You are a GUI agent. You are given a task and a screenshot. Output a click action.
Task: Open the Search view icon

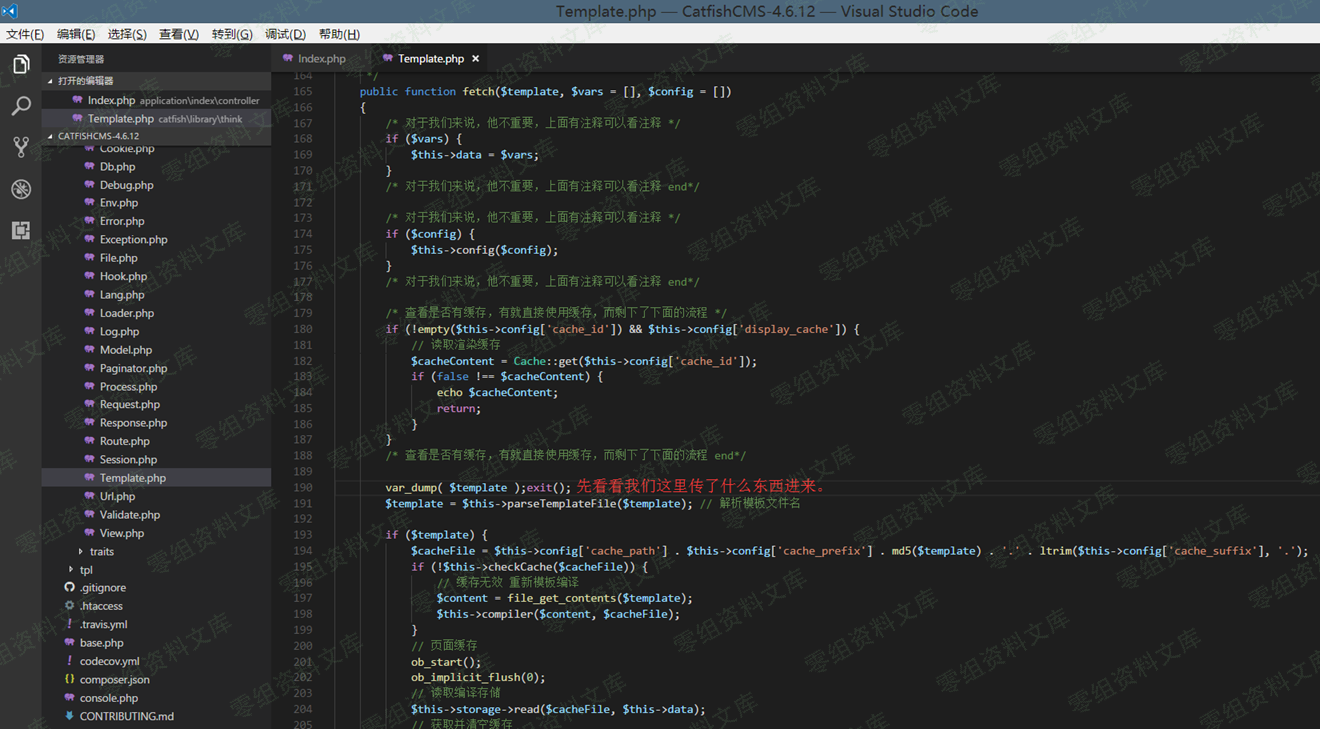[x=21, y=106]
